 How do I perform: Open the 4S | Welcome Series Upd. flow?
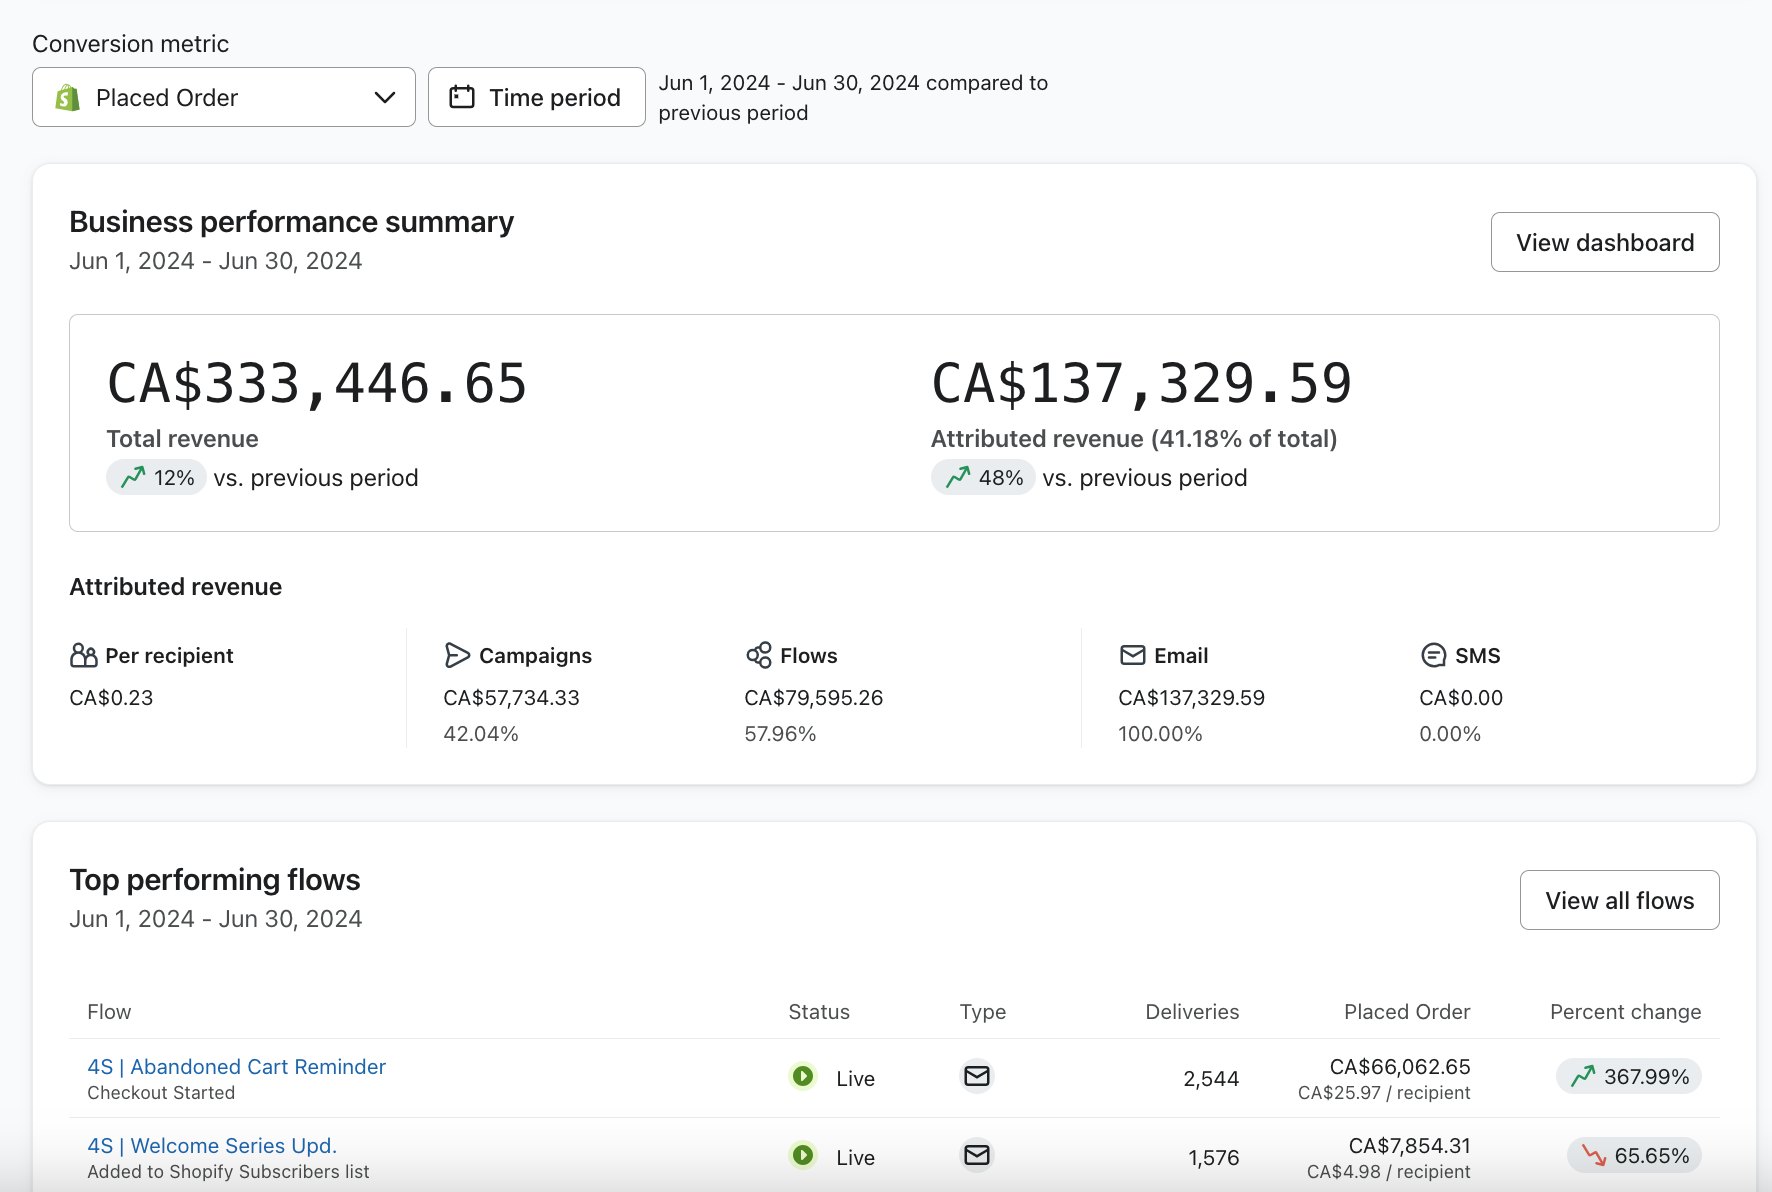pos(212,1145)
